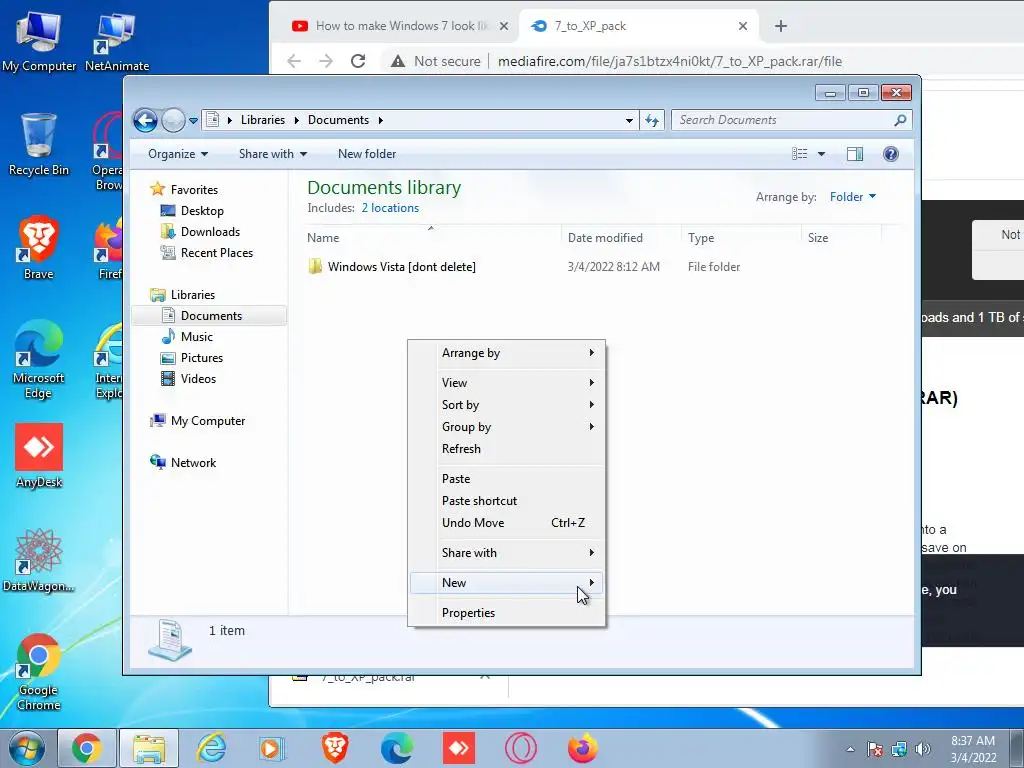Choose Paste in context menu
The height and width of the screenshot is (768, 1024).
click(x=506, y=479)
